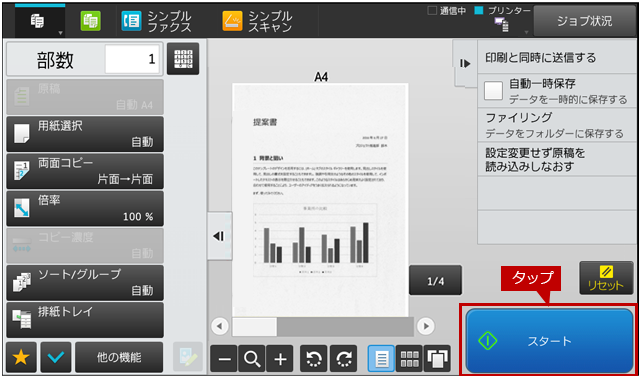Enable 自動一時保存 checkbox
Screen dimensions: 640x376
(493, 91)
